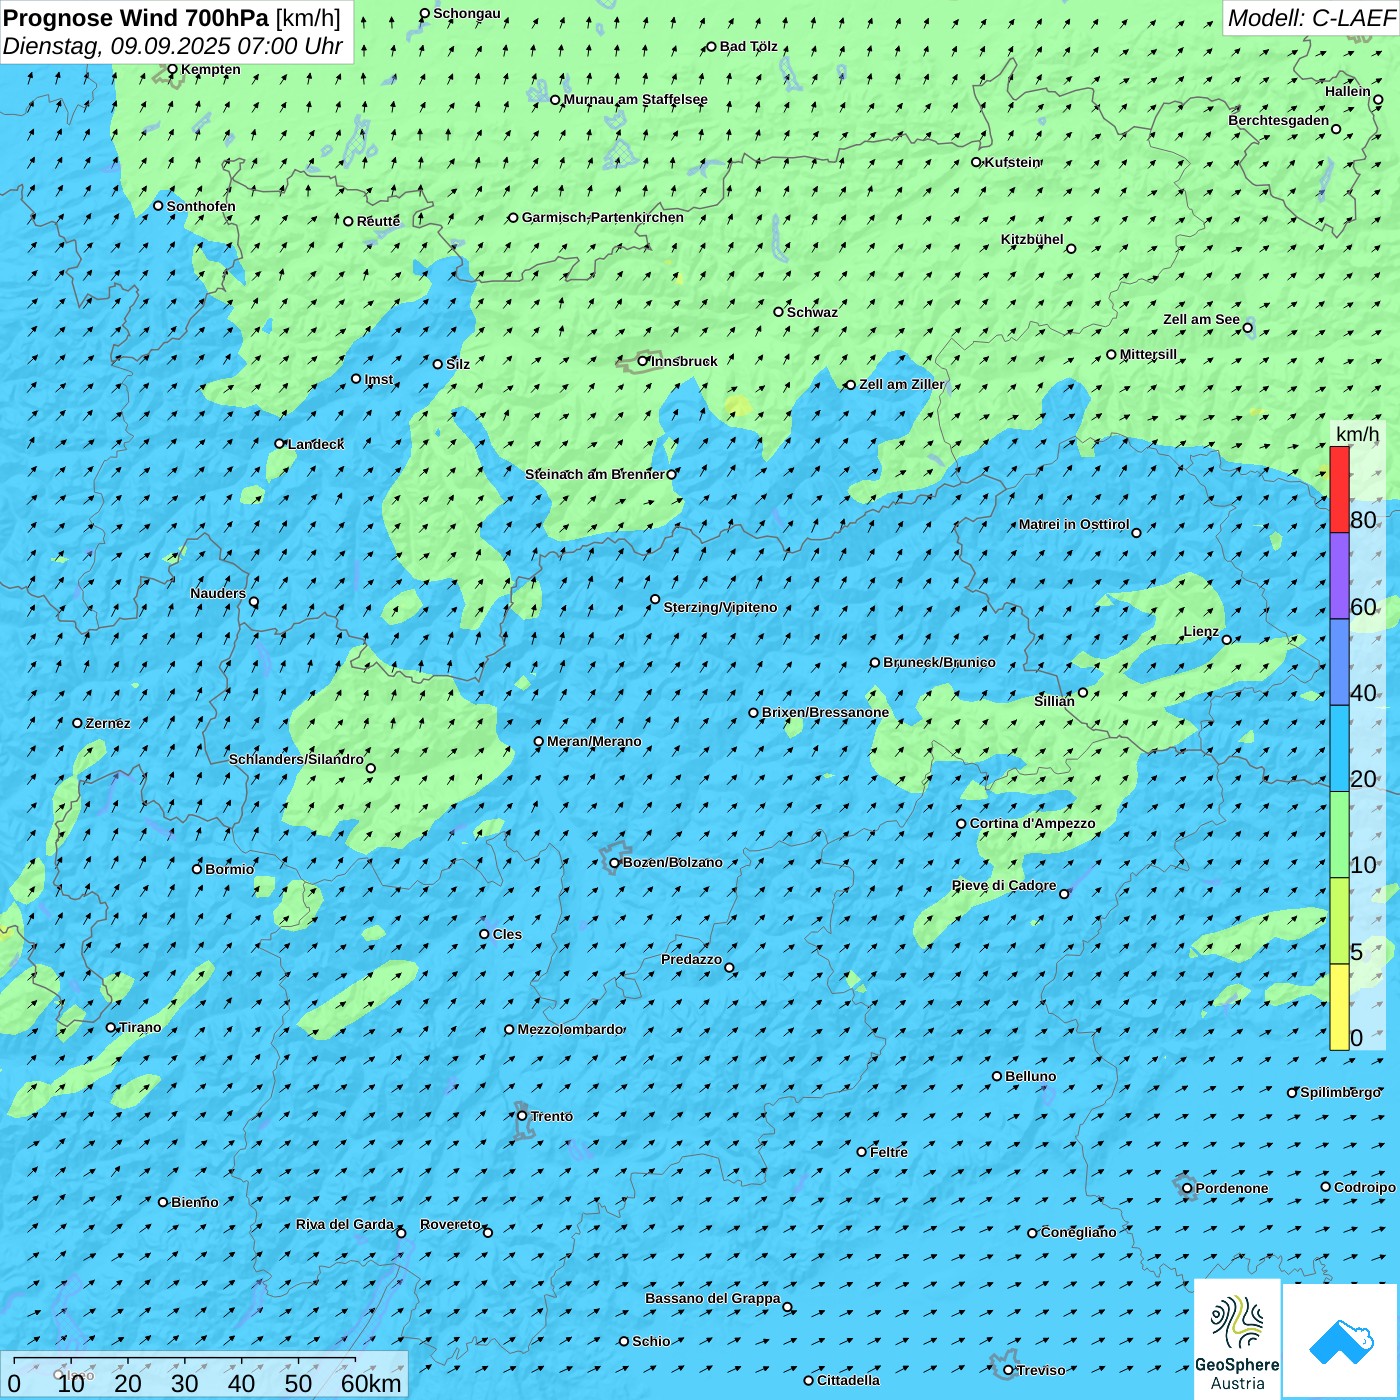Click the Bassano del Grappa label
Image resolution: width=1400 pixels, height=1400 pixels.
tap(712, 1298)
